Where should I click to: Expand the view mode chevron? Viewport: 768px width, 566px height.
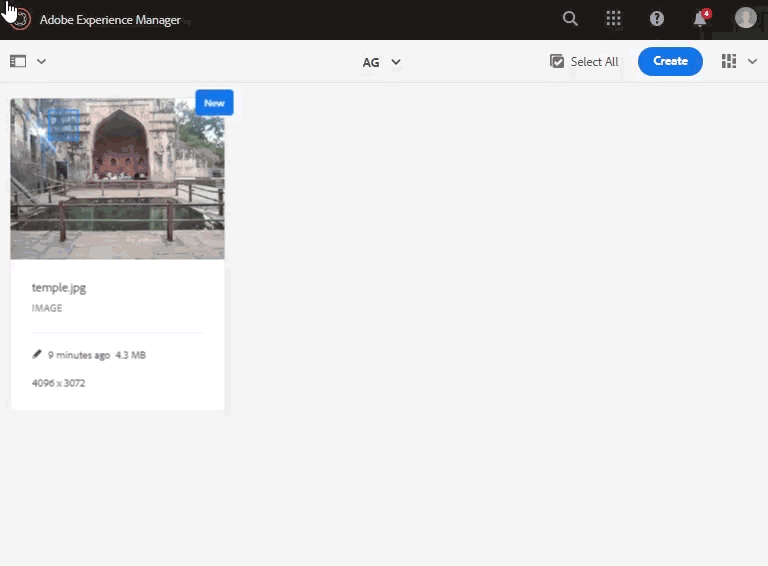tap(752, 62)
